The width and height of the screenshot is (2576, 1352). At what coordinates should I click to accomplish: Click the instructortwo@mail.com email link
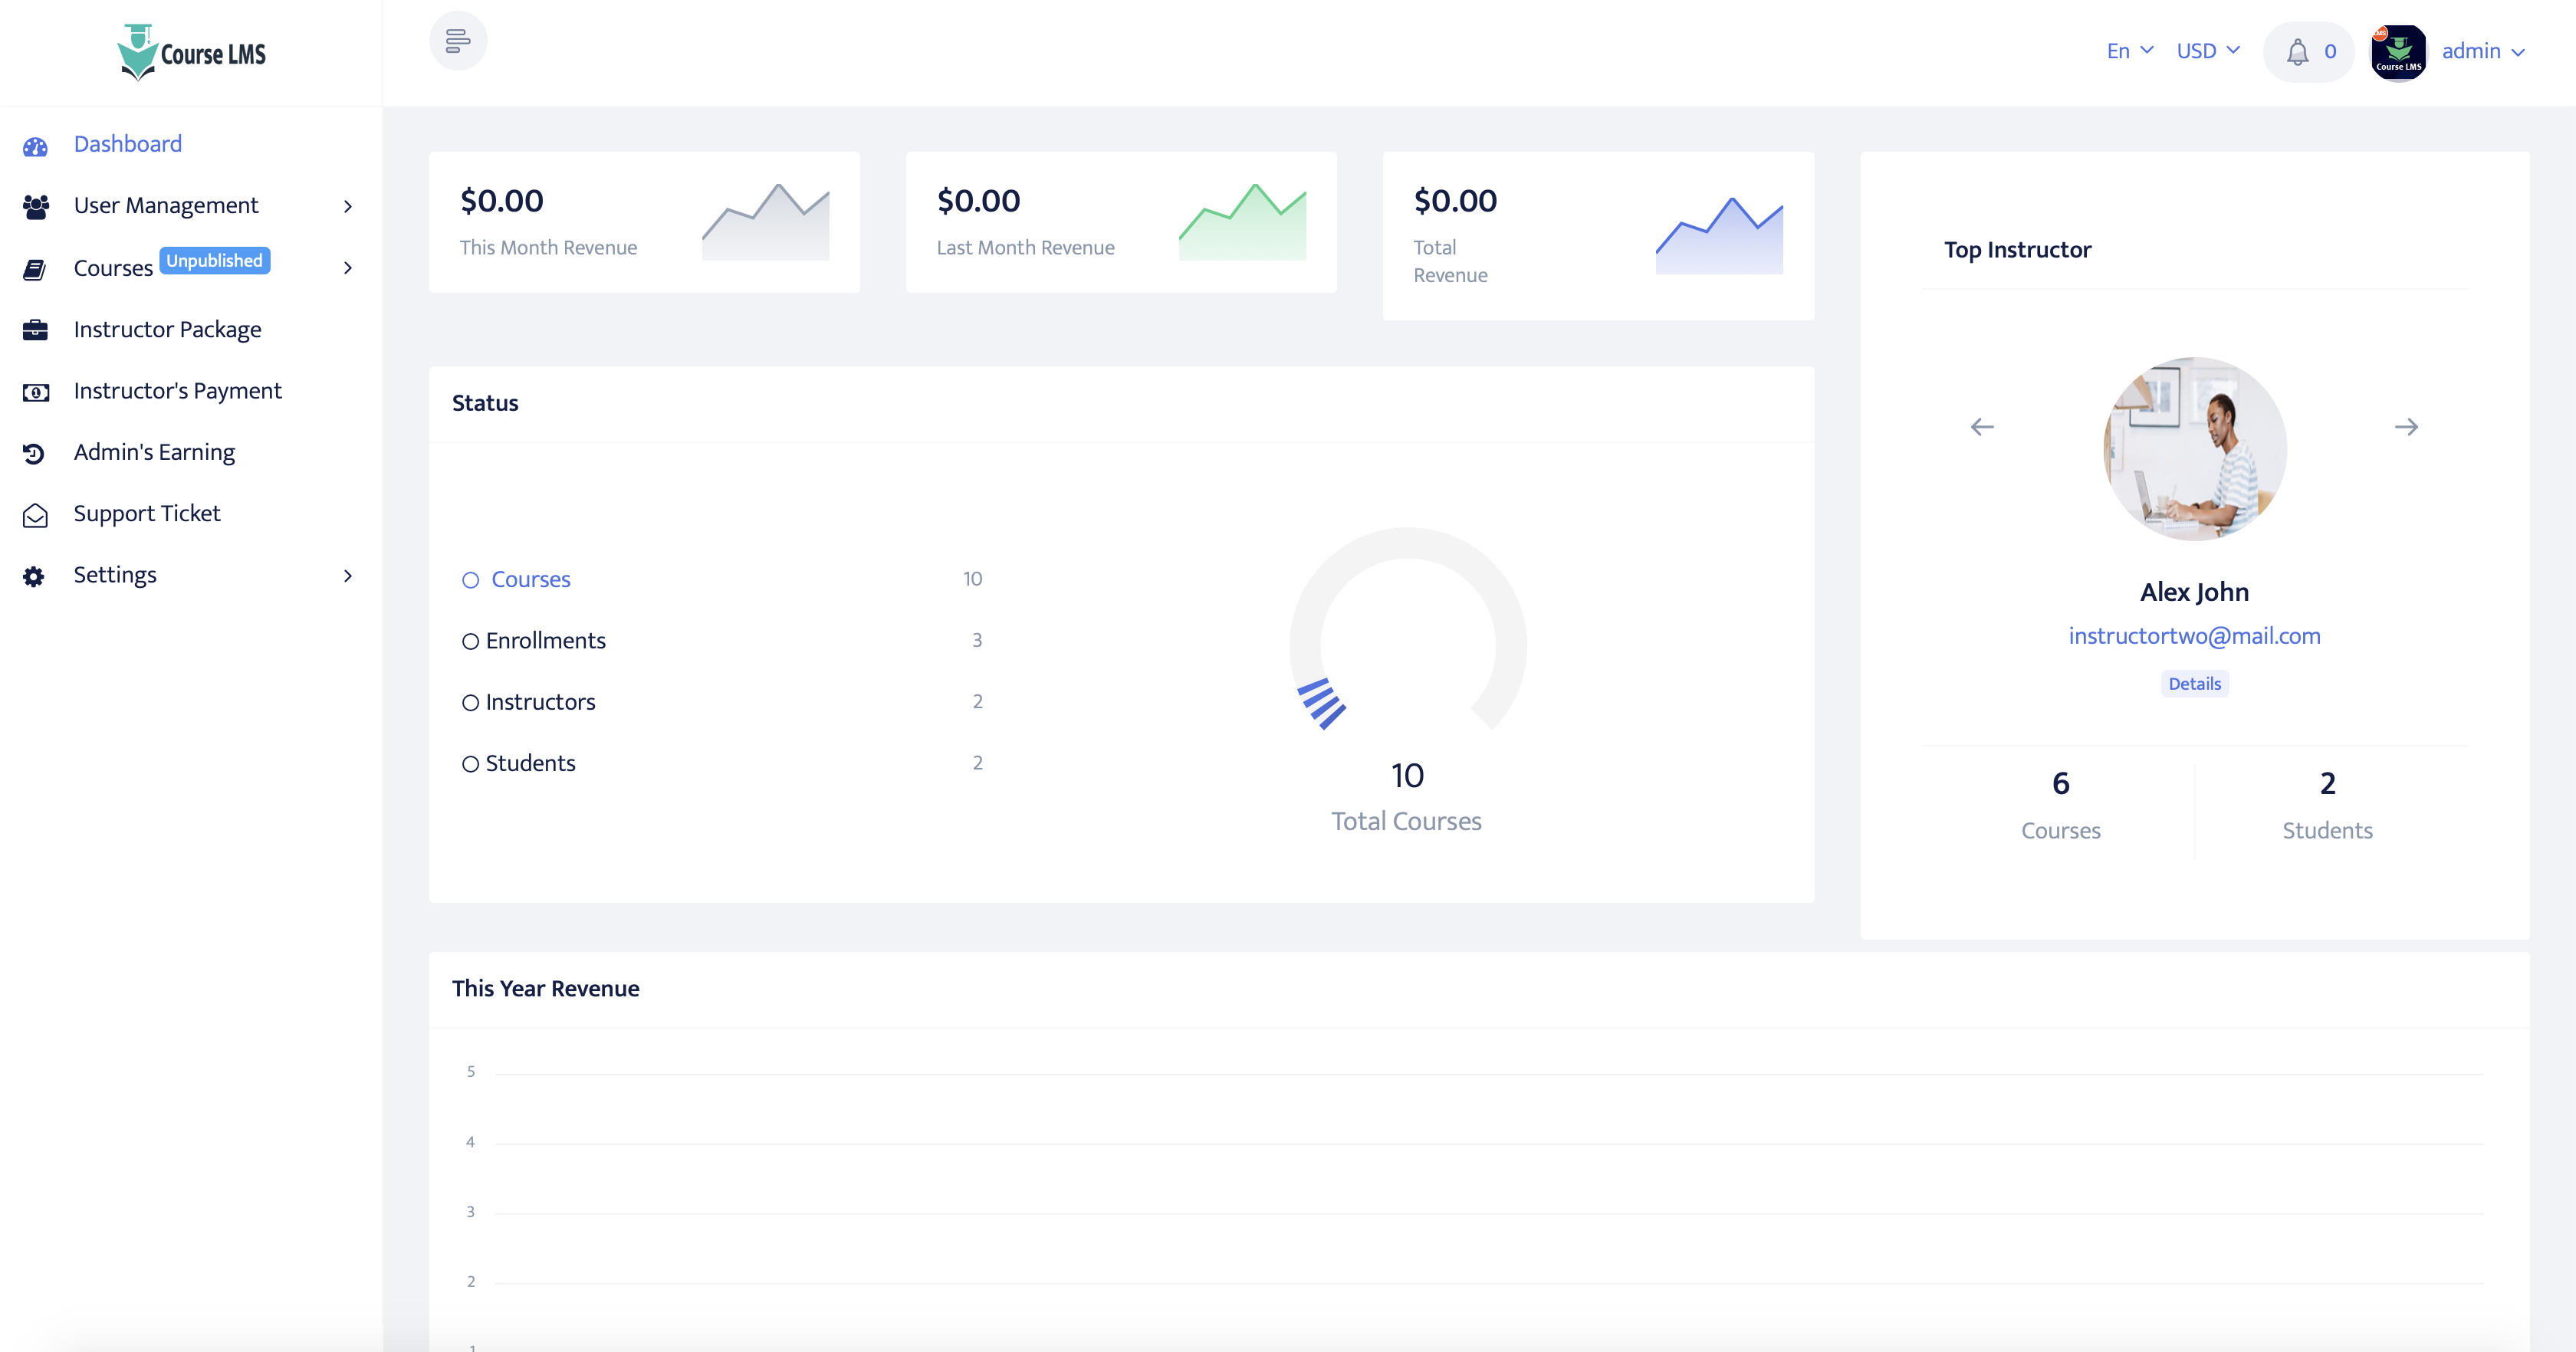click(x=2194, y=636)
